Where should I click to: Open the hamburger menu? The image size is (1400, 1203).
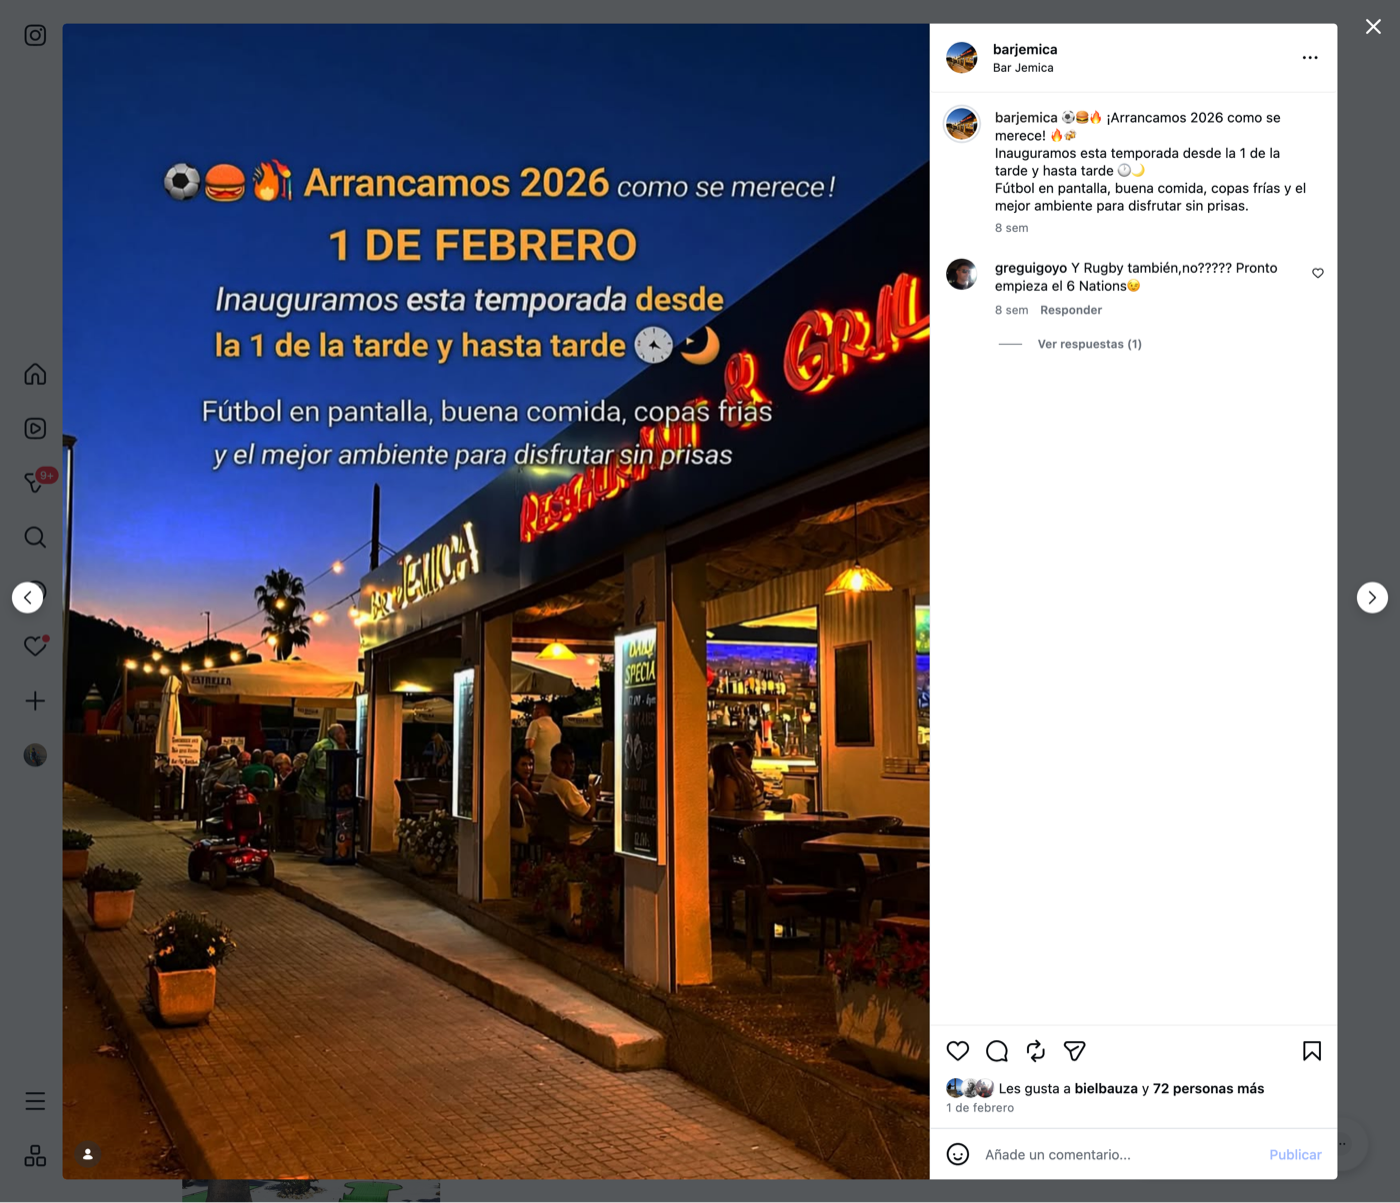pyautogui.click(x=34, y=1100)
